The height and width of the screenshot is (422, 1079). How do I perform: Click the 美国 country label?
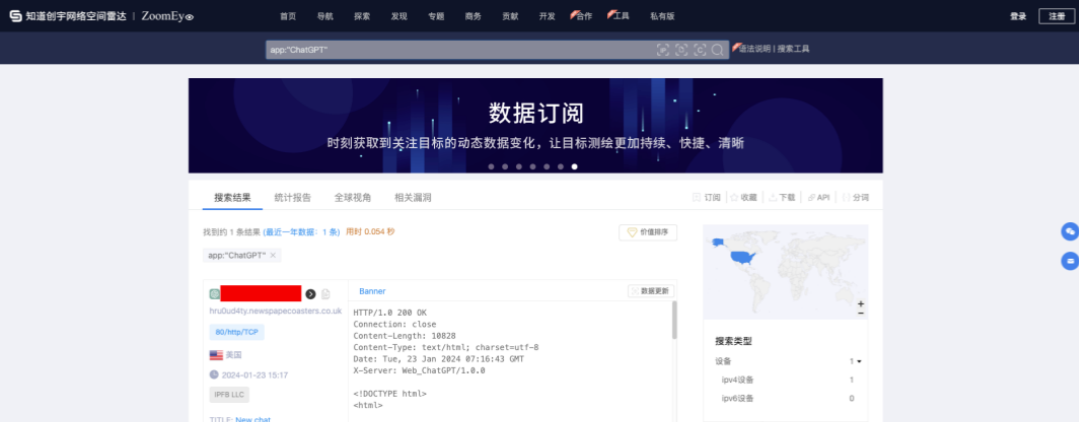pos(234,355)
